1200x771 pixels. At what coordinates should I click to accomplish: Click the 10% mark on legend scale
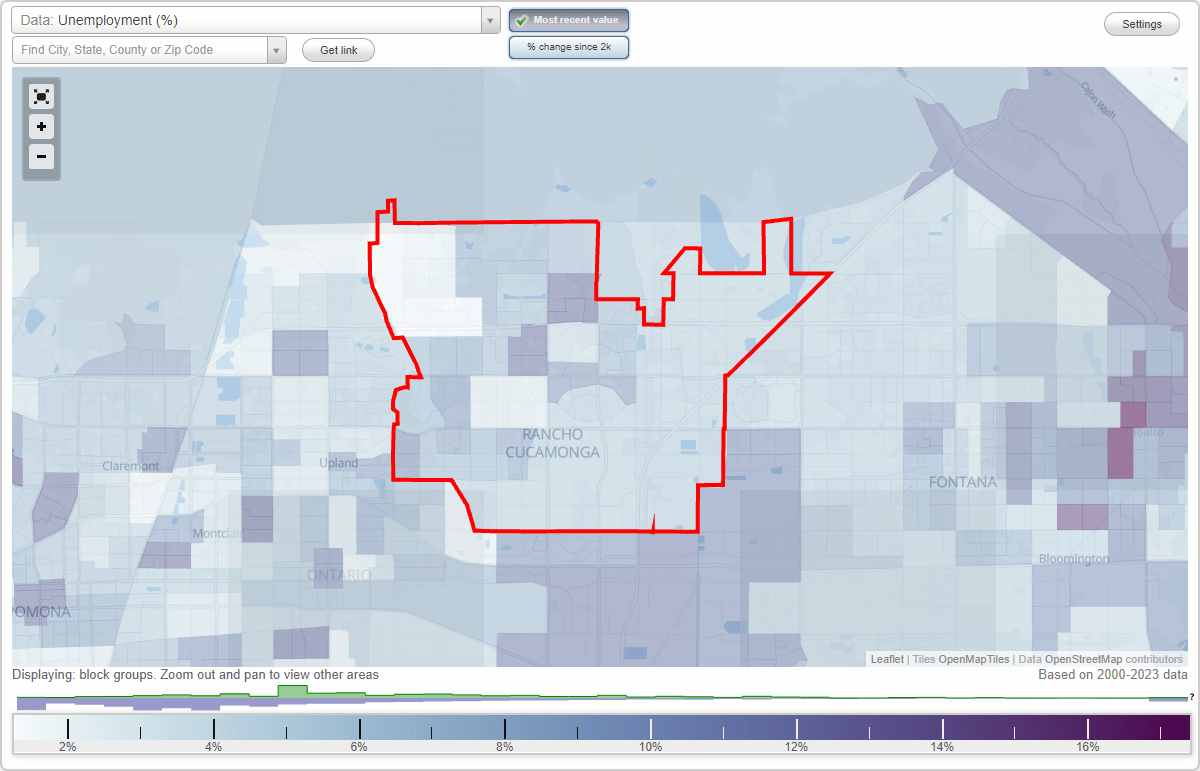(651, 747)
